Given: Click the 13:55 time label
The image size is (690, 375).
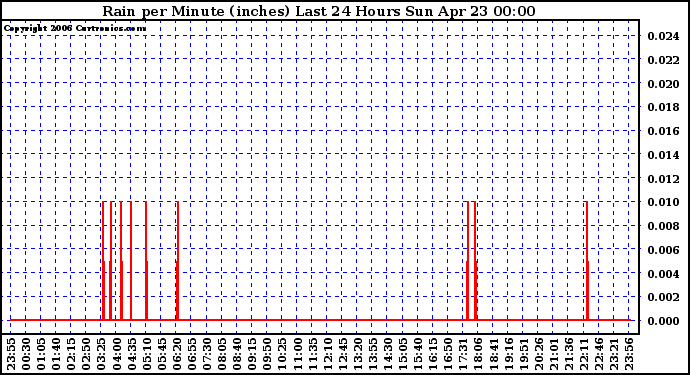Looking at the screenshot, I should [373, 354].
